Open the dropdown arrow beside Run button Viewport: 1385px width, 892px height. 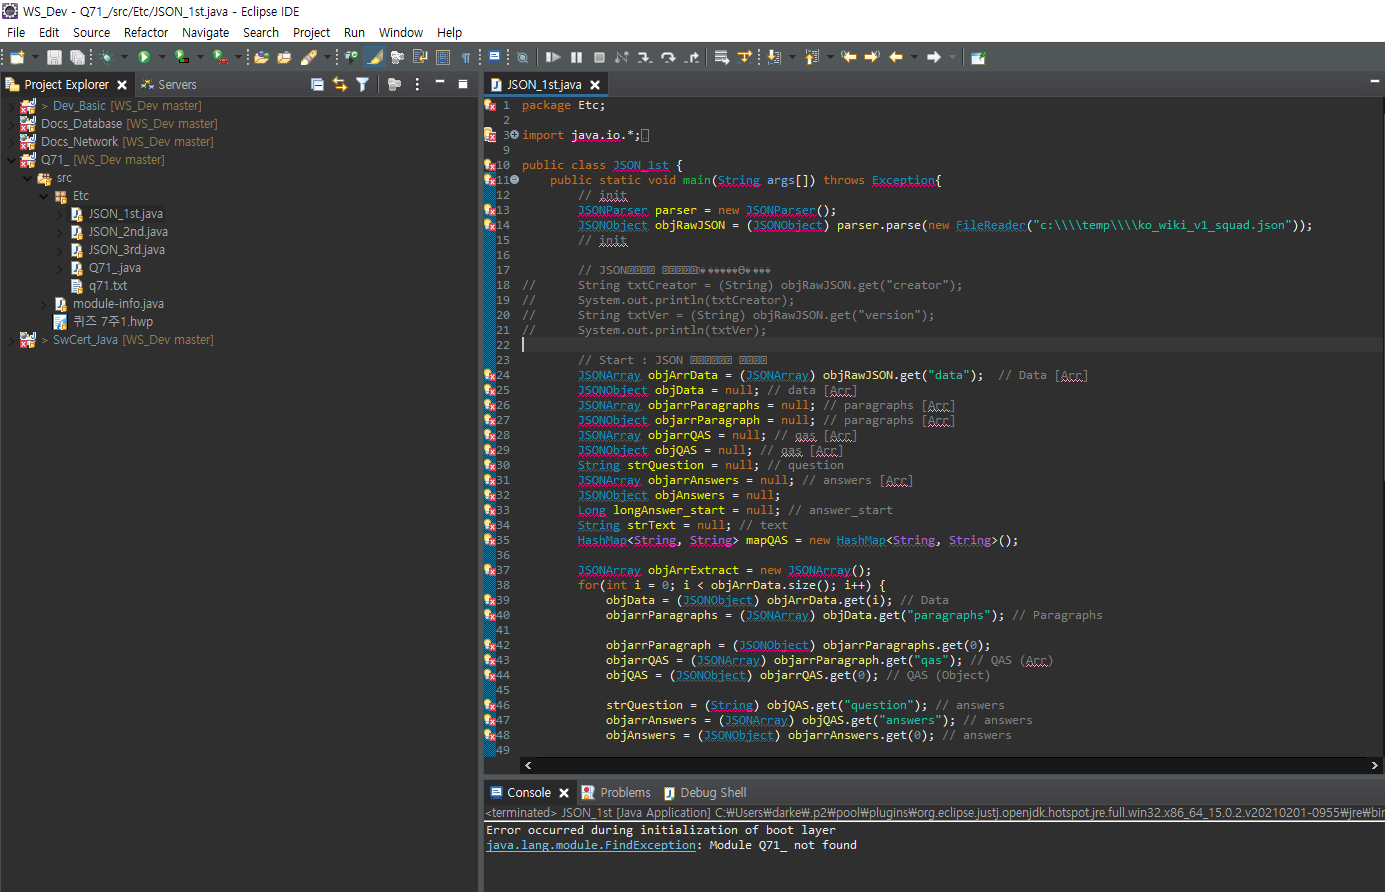[161, 58]
